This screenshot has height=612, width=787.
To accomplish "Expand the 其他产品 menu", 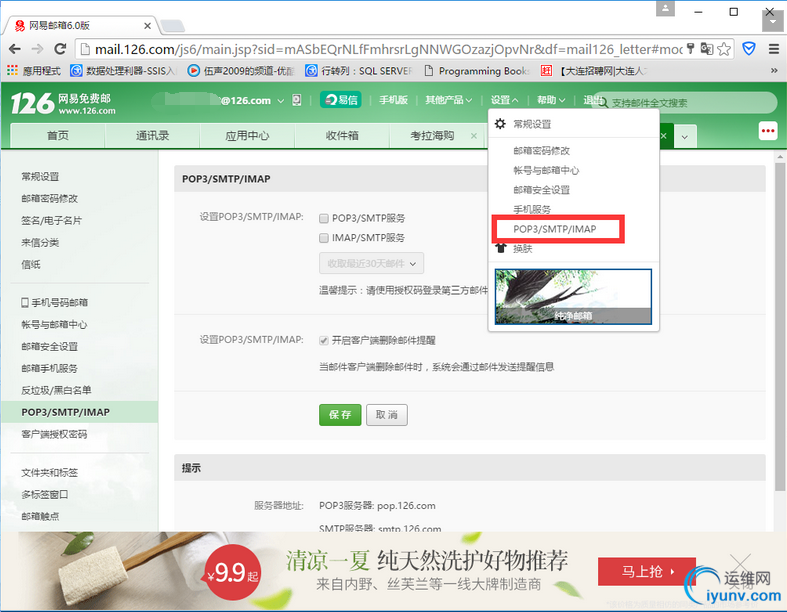I will pos(448,100).
